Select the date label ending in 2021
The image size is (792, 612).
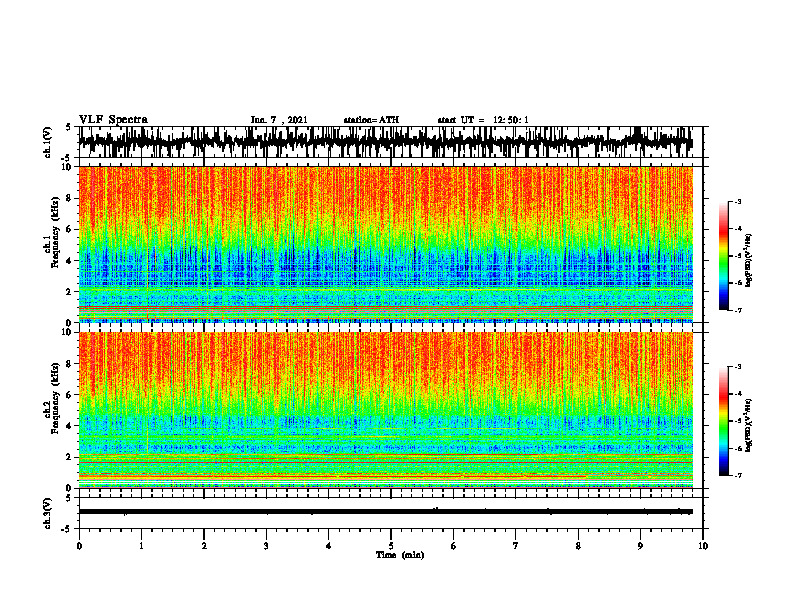point(279,120)
